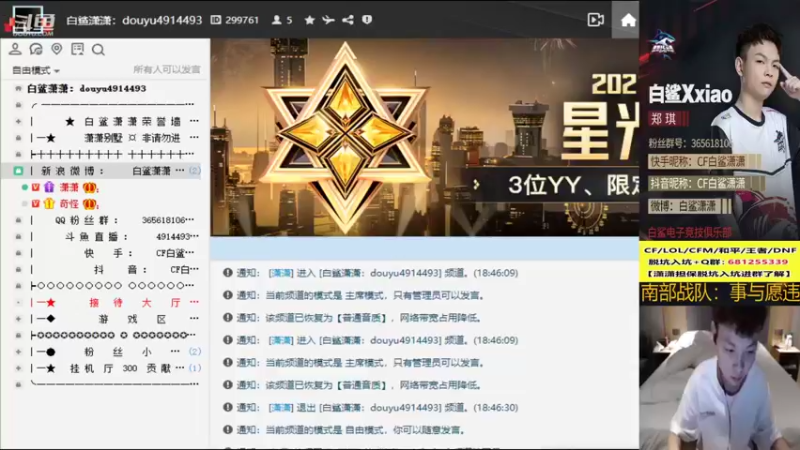The image size is (800, 450).
Task: Select the root channel 白鲨潇潇: douyu4914493
Action: click(87, 88)
